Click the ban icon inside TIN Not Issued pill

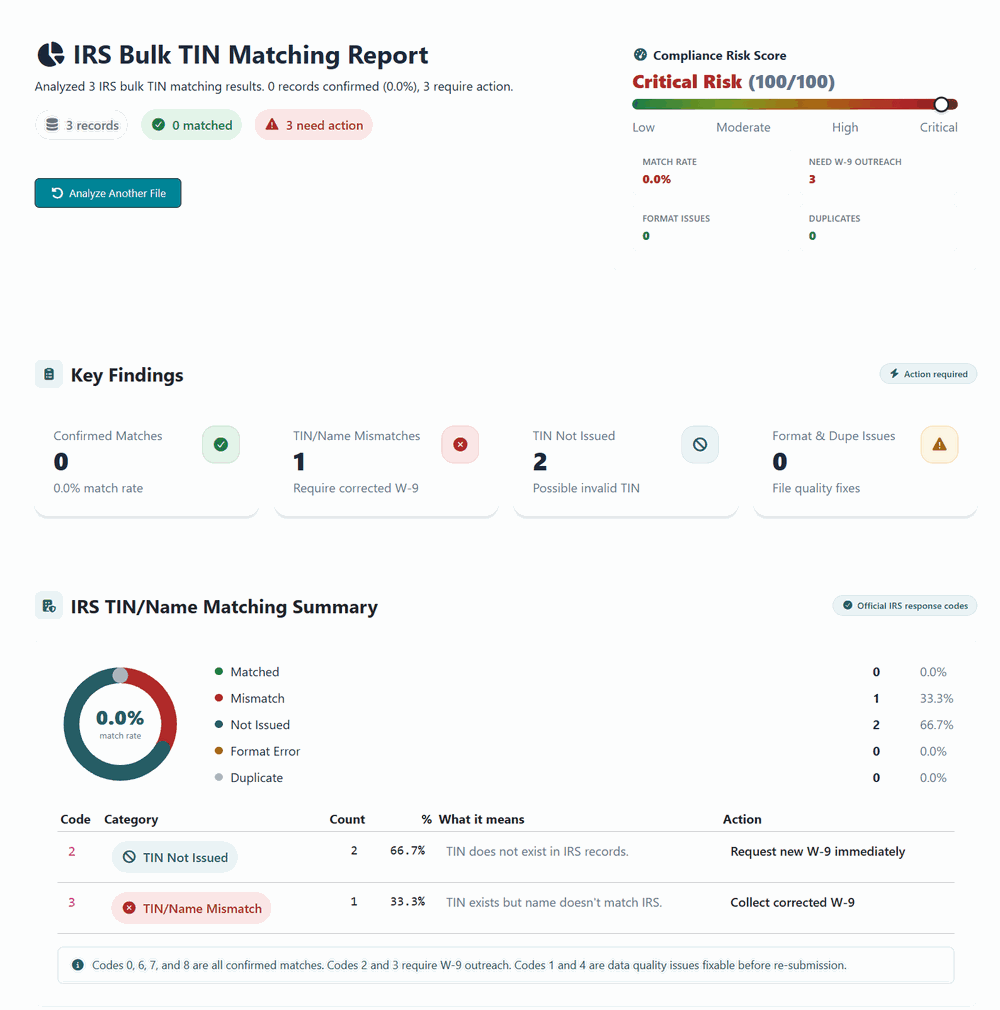point(130,857)
